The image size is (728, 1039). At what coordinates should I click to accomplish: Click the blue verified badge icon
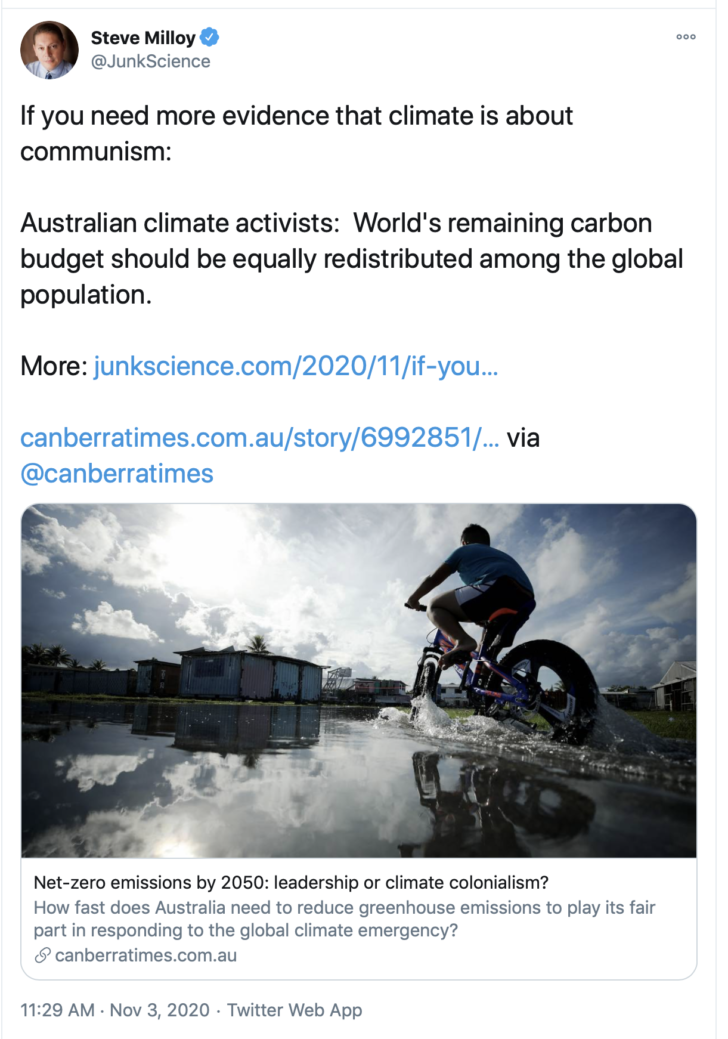(x=210, y=37)
